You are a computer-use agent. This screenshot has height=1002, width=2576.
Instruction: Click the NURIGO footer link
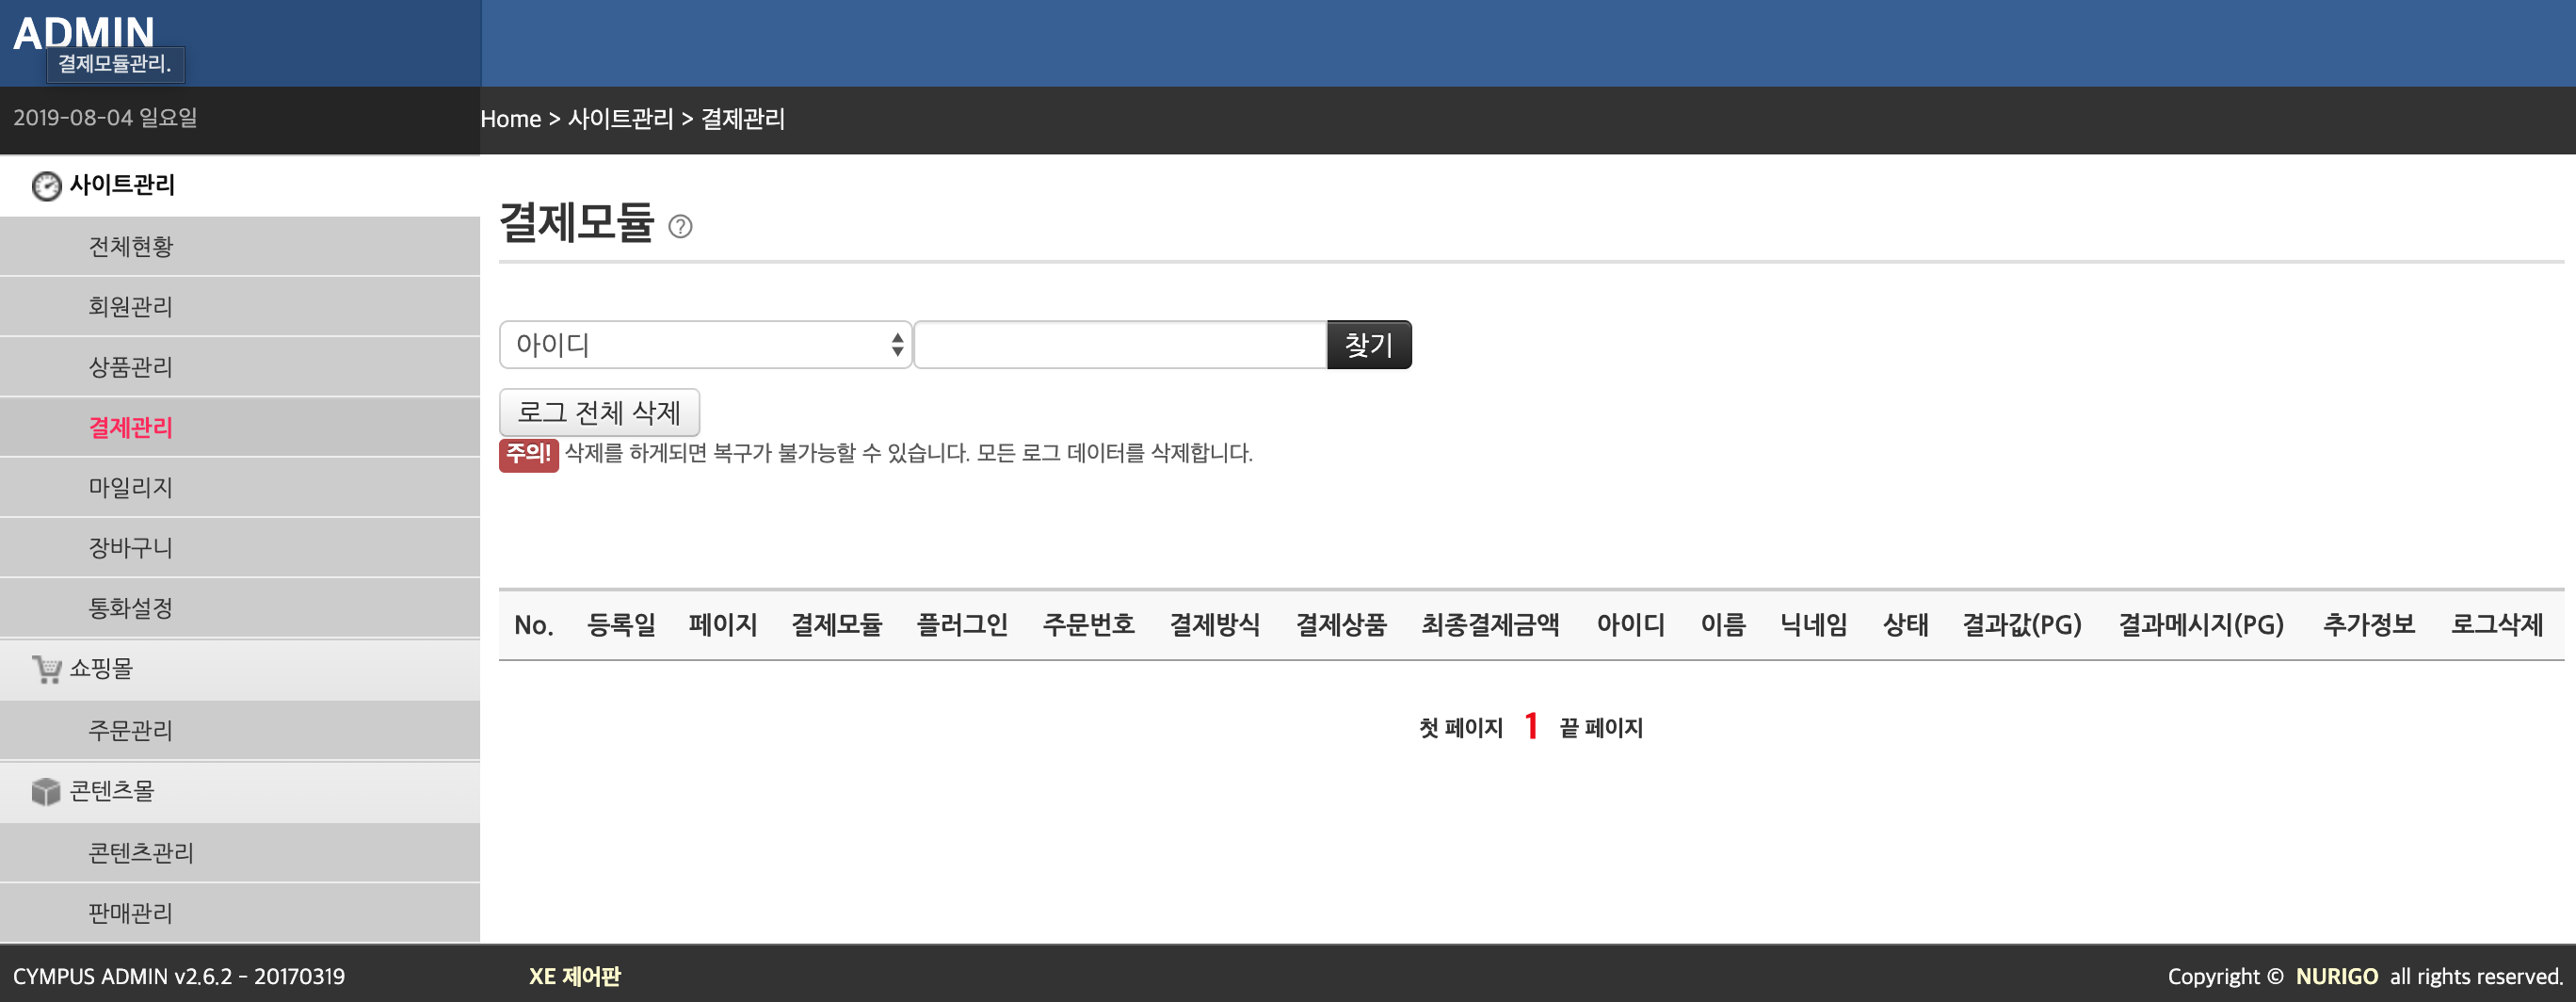point(2336,976)
